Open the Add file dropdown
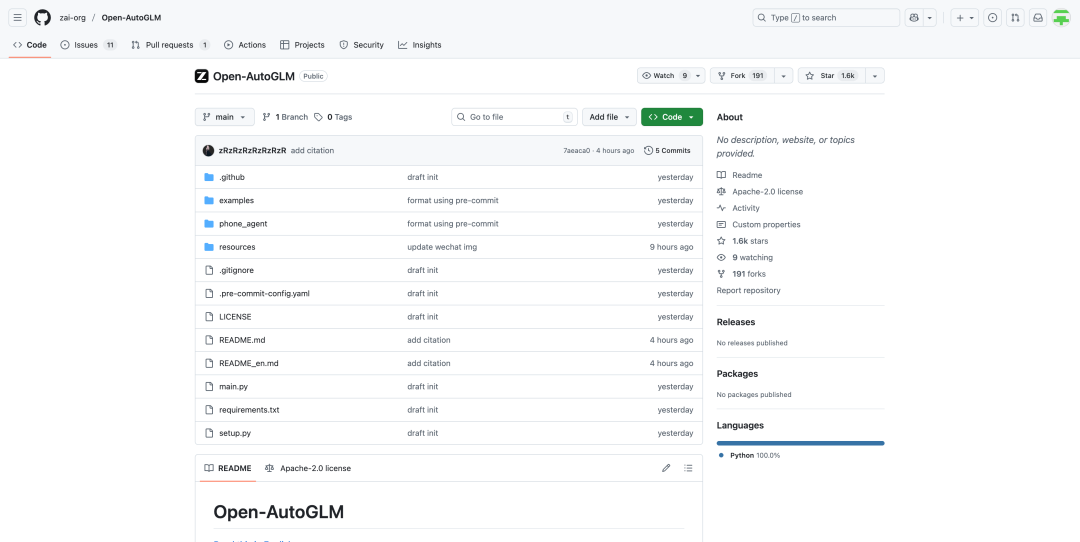The width and height of the screenshot is (1080, 542). pyautogui.click(x=609, y=117)
